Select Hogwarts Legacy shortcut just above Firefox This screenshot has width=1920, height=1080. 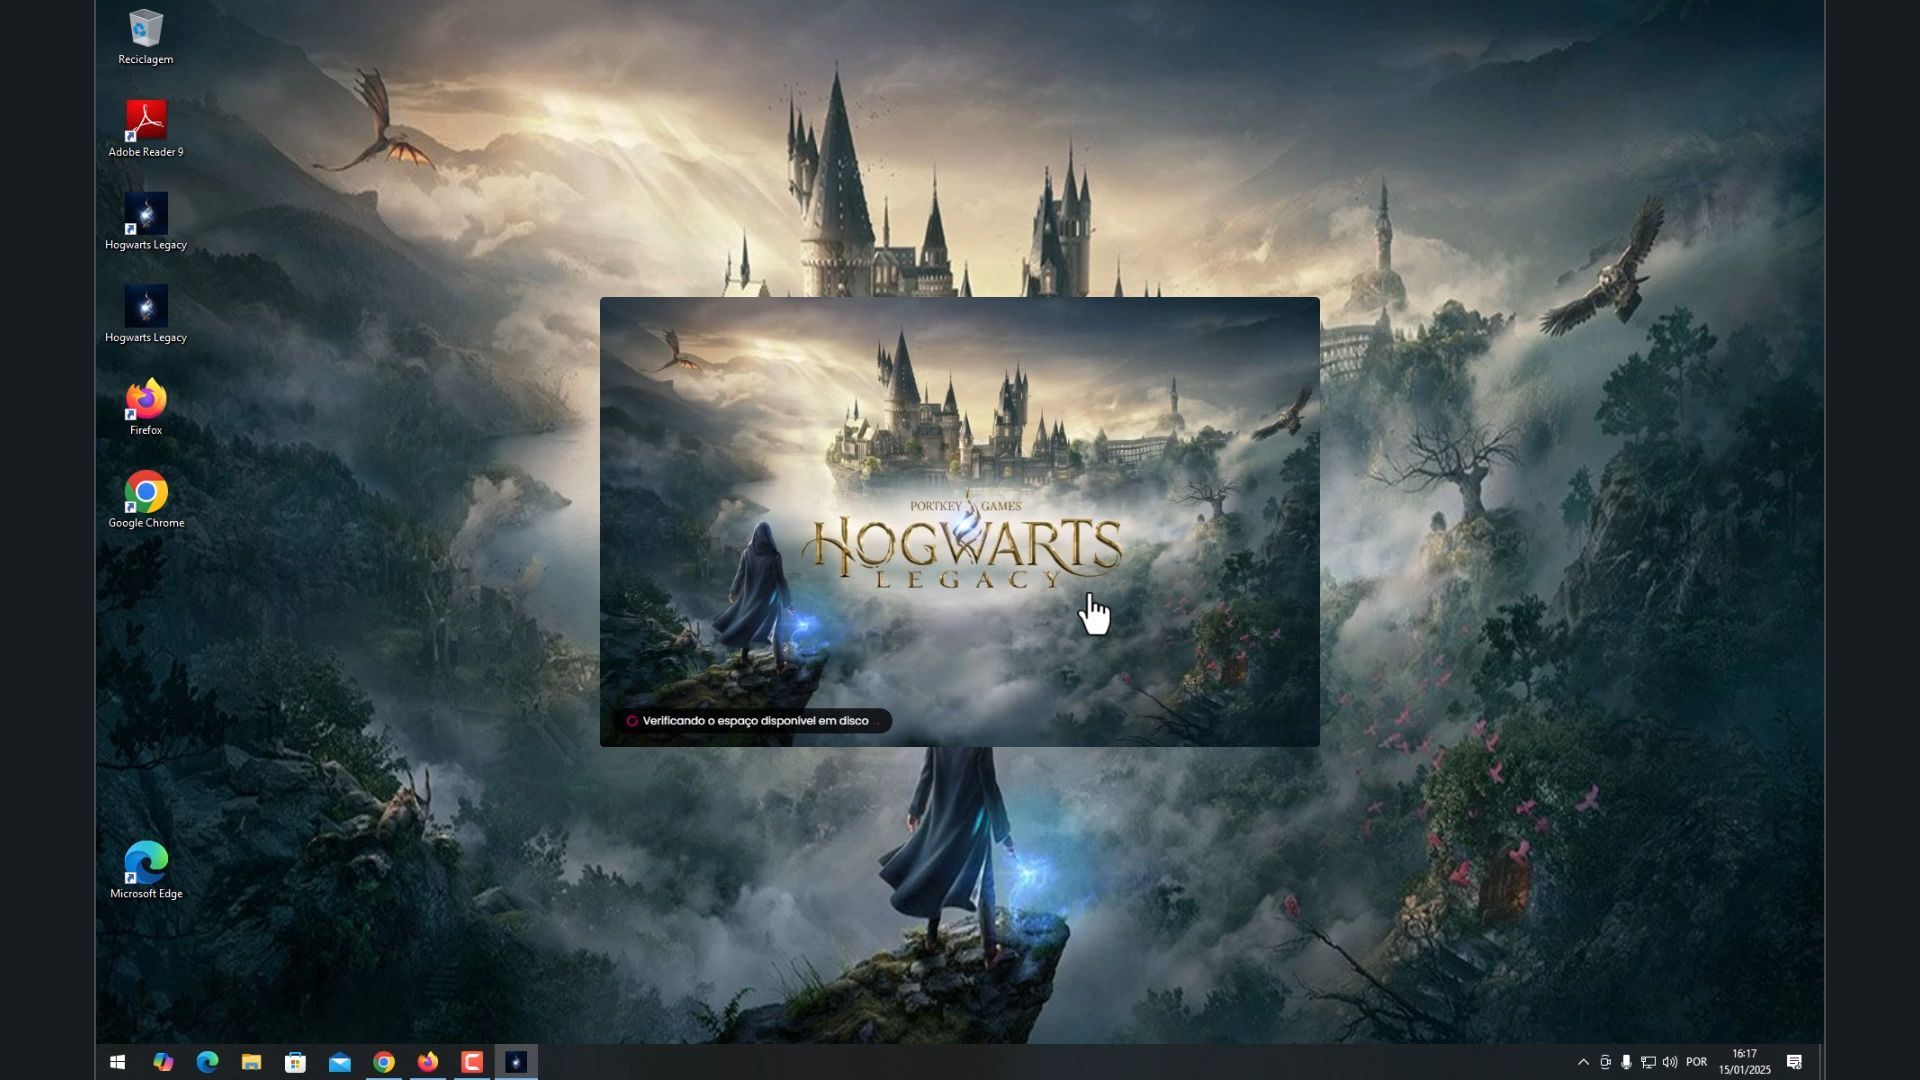(x=145, y=314)
